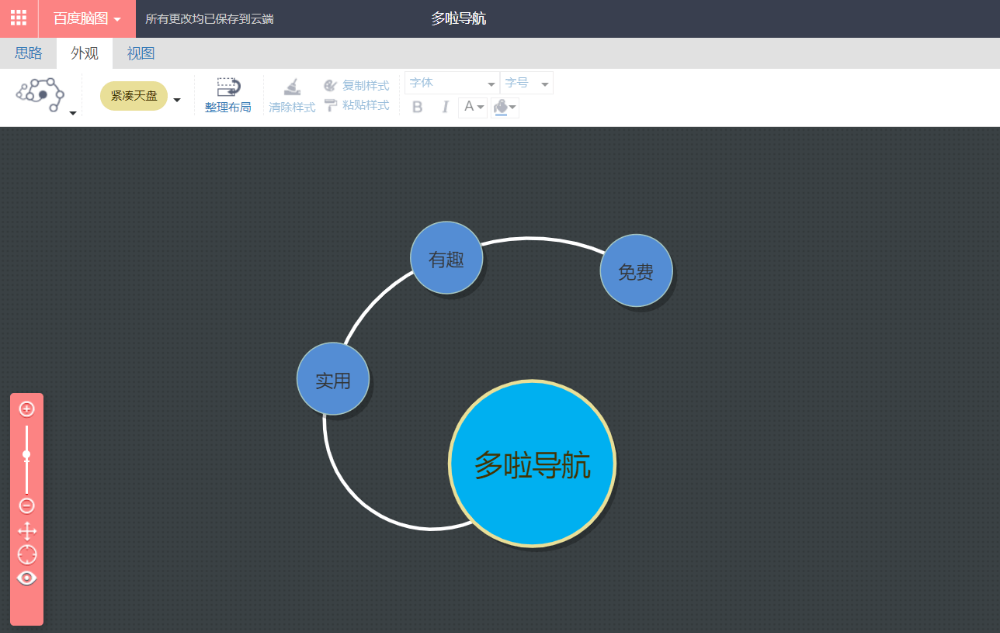Toggle the navigator eye icon

tap(27, 578)
